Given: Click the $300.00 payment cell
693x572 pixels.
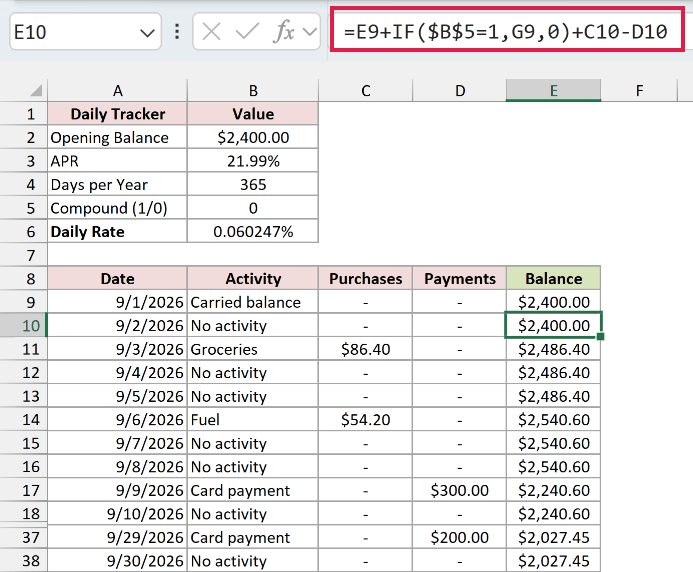Looking at the screenshot, I should click(x=460, y=490).
